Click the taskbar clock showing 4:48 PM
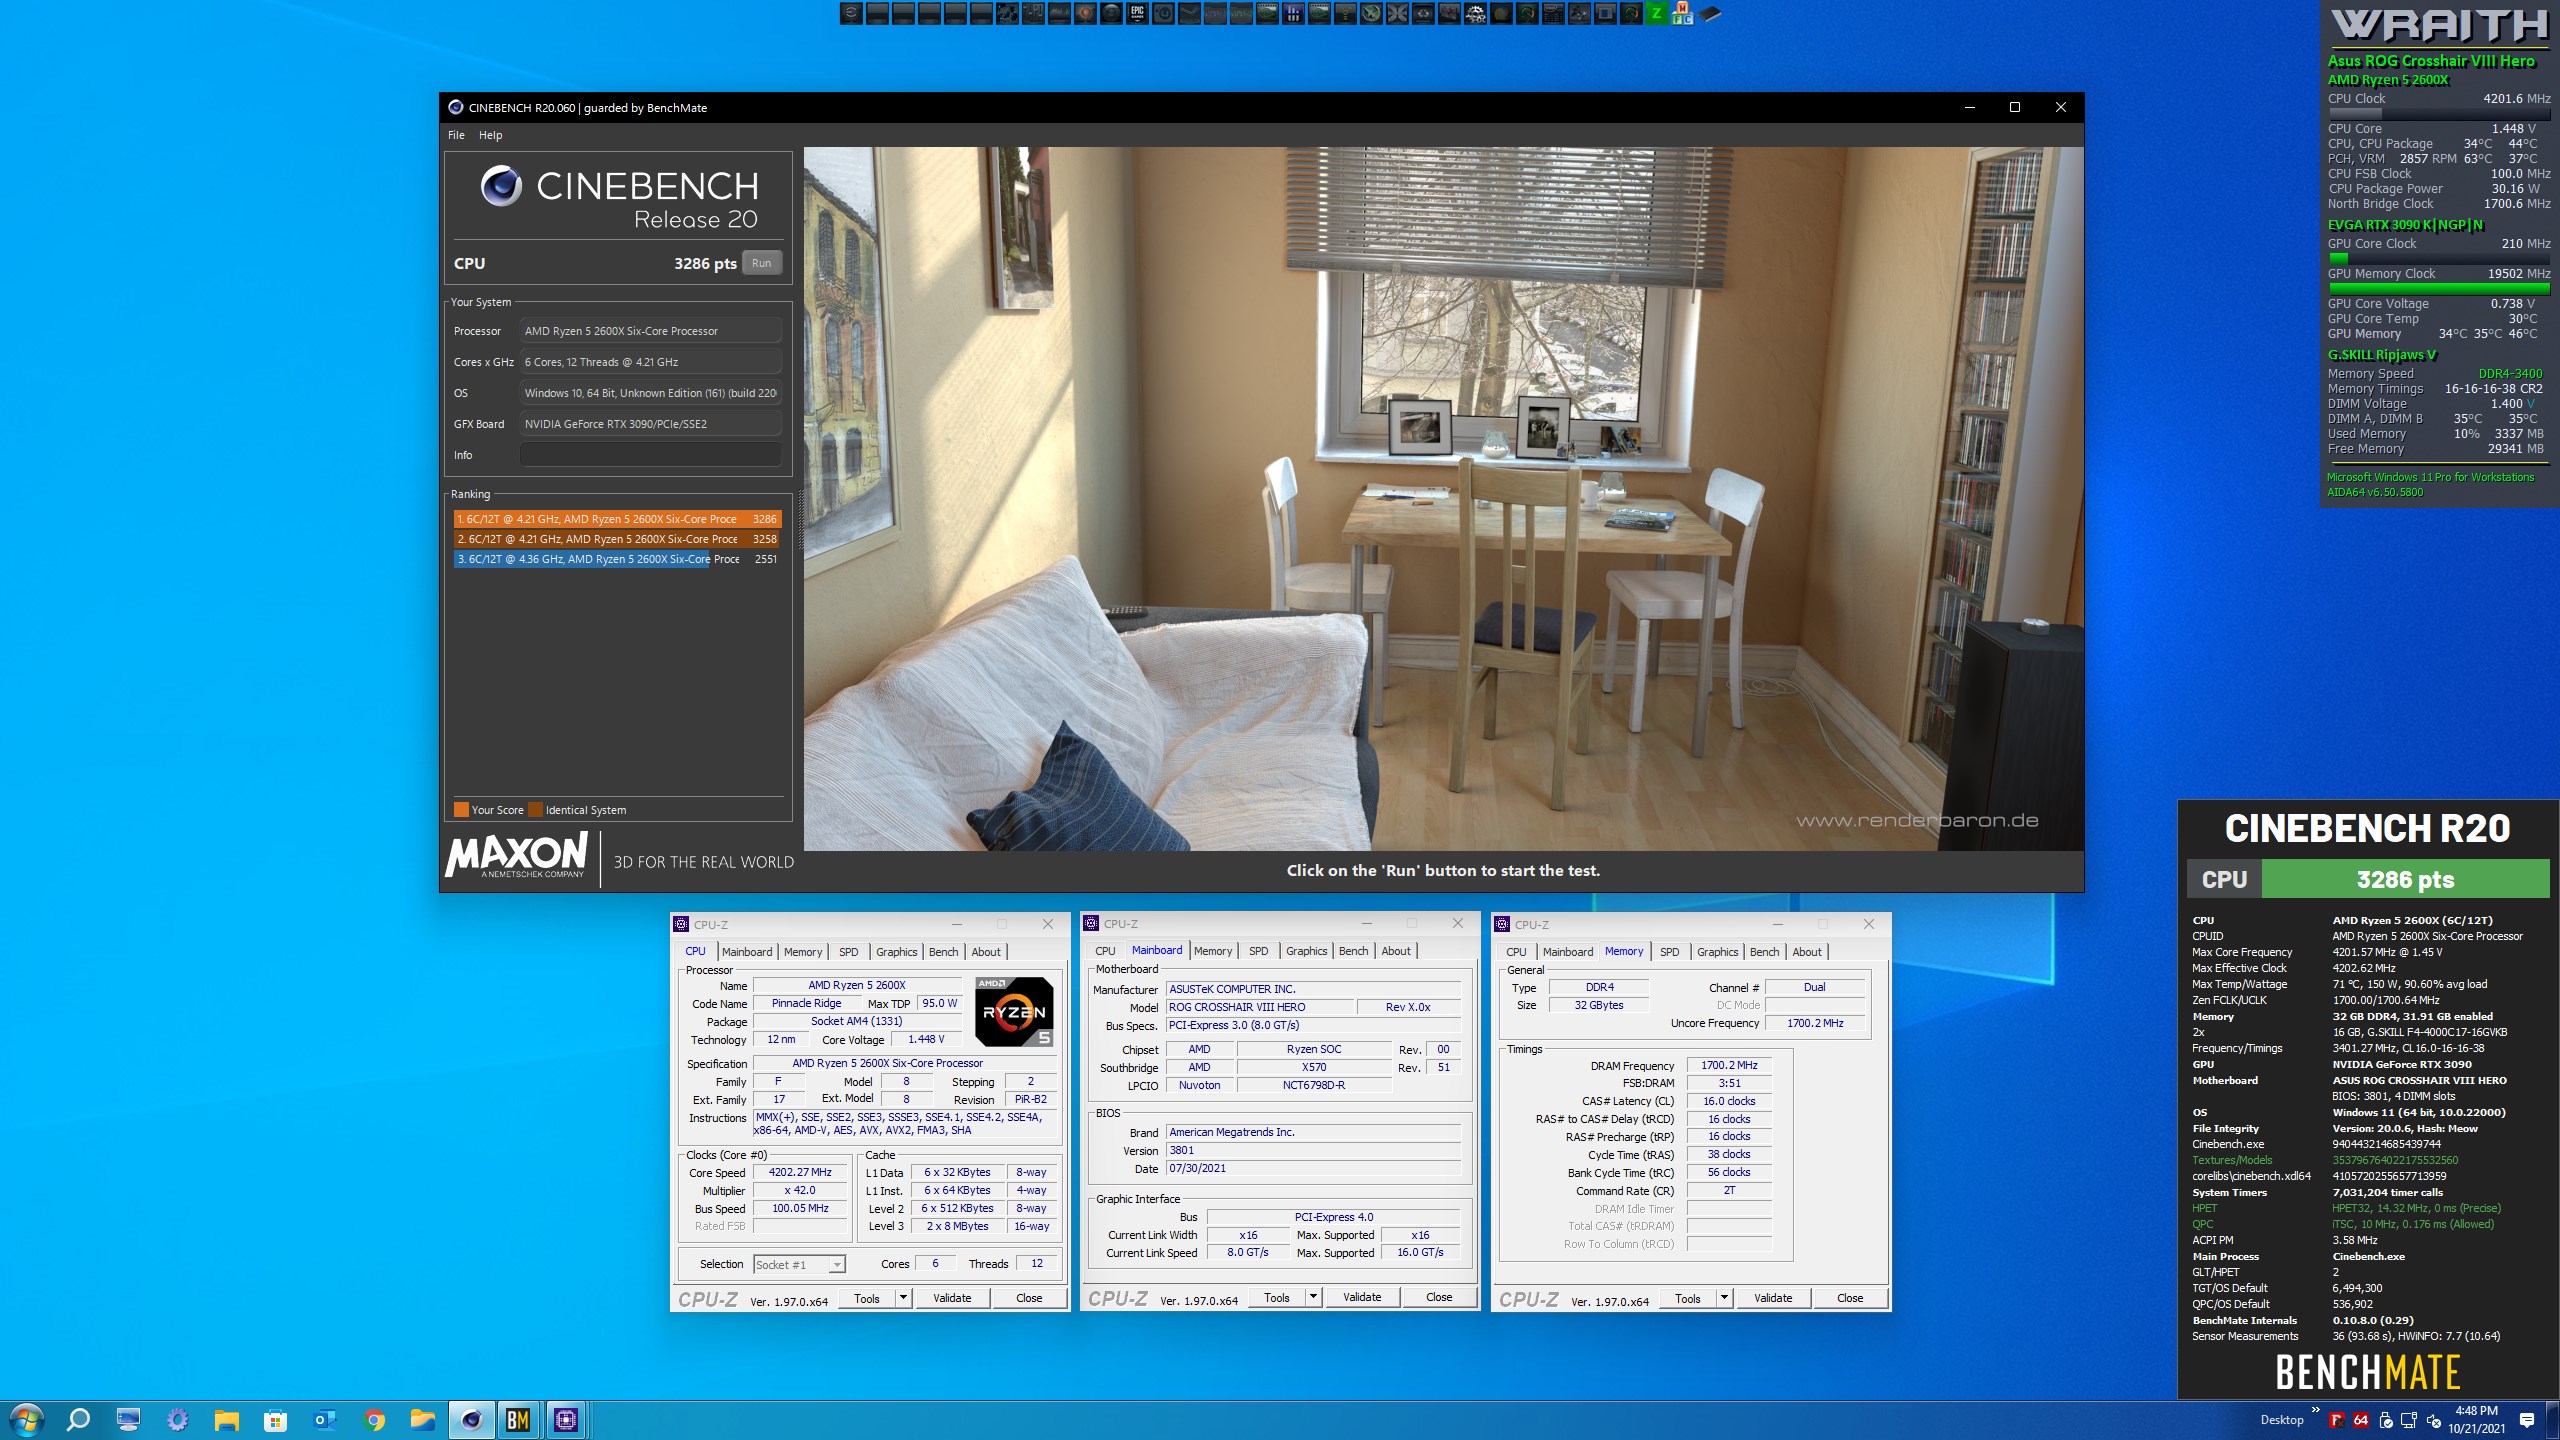 pos(2476,1420)
